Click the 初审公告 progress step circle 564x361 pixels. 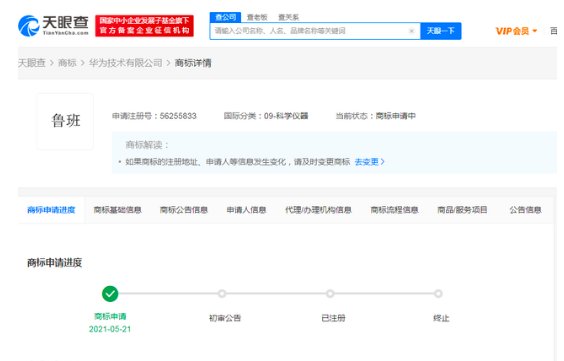click(222, 294)
